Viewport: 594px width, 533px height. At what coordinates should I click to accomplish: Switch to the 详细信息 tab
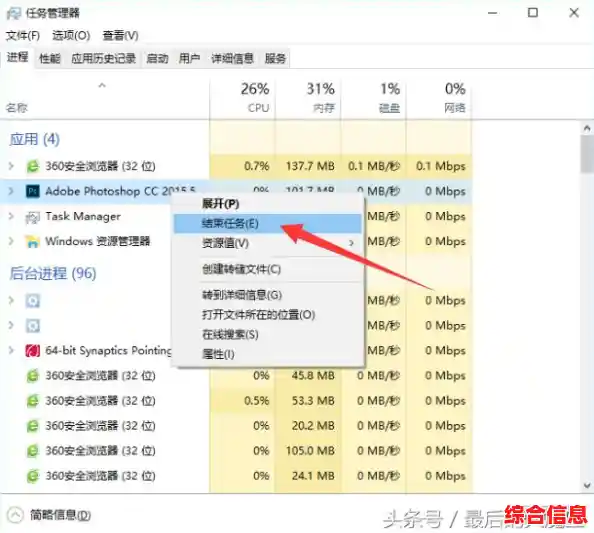pyautogui.click(x=232, y=58)
